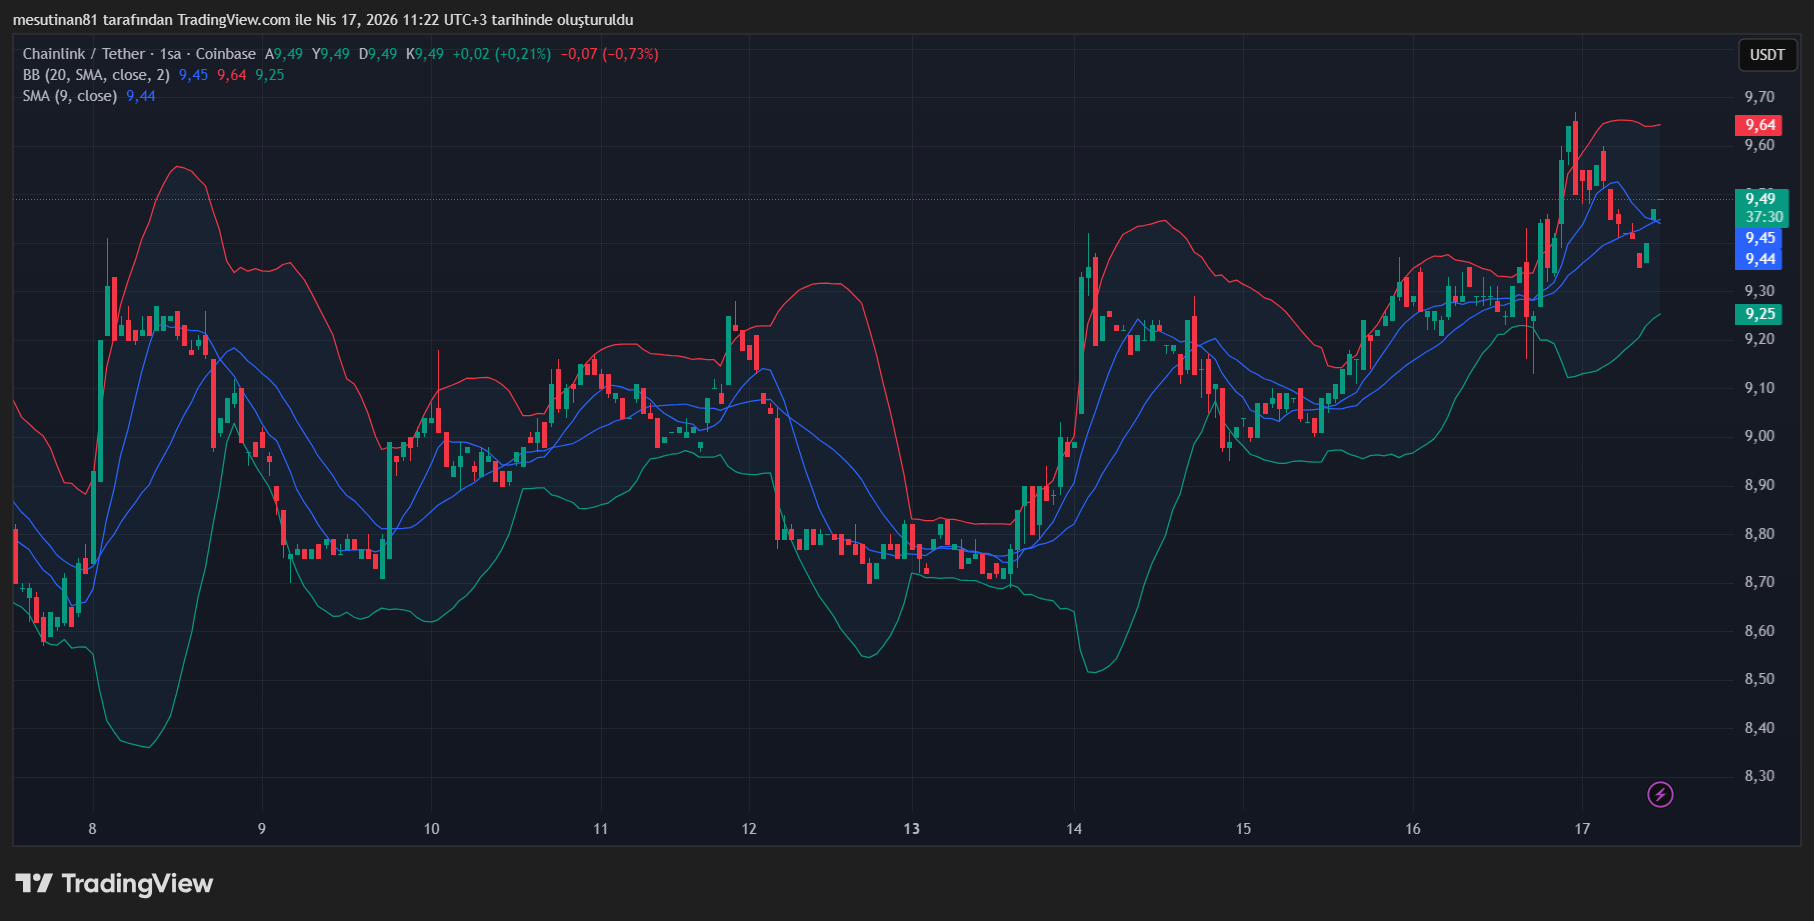Click date 12 on the time axis
The image size is (1814, 921).
click(x=749, y=828)
